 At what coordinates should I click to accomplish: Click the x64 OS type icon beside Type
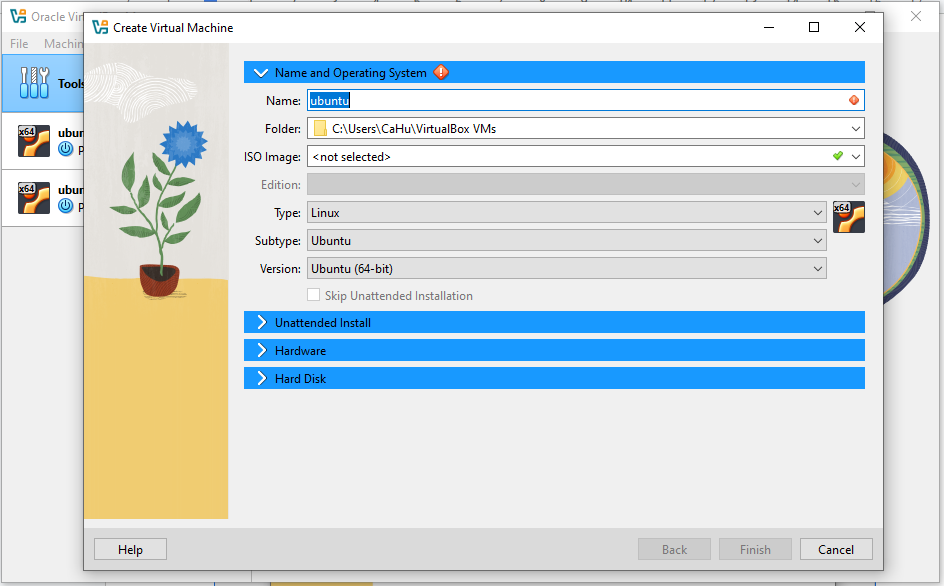point(848,217)
